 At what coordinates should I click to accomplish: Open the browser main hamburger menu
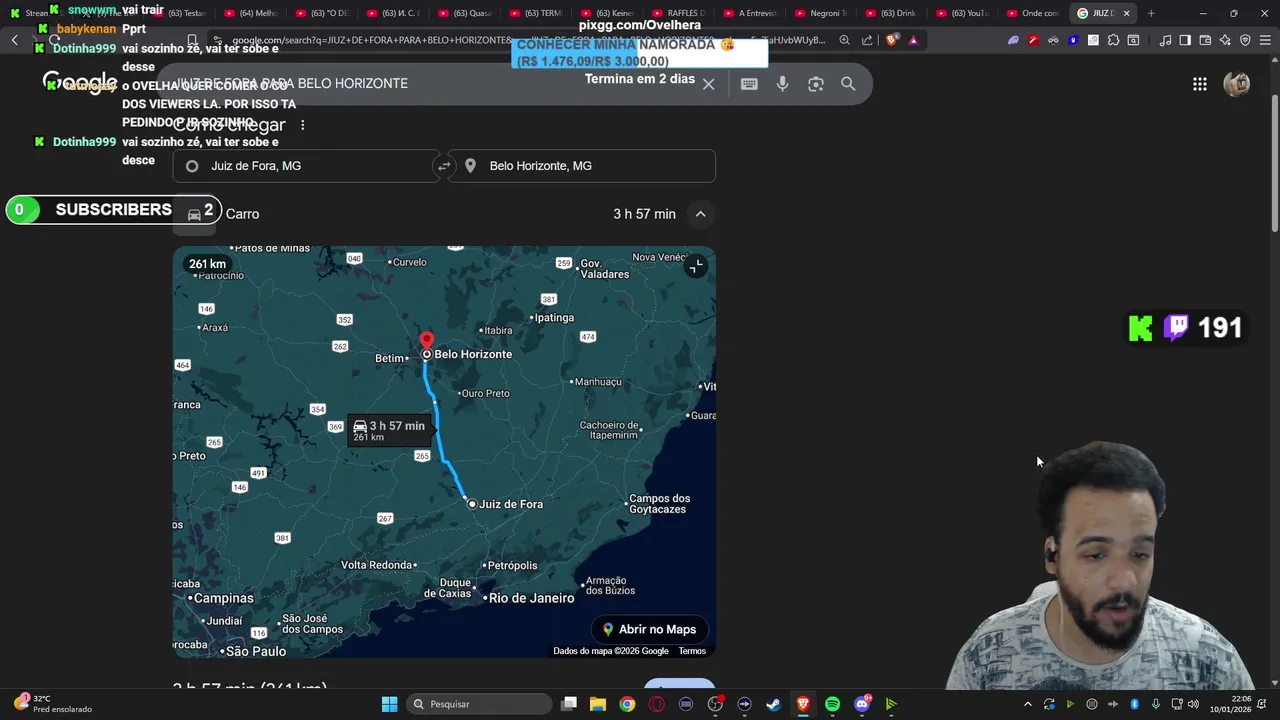[1265, 40]
